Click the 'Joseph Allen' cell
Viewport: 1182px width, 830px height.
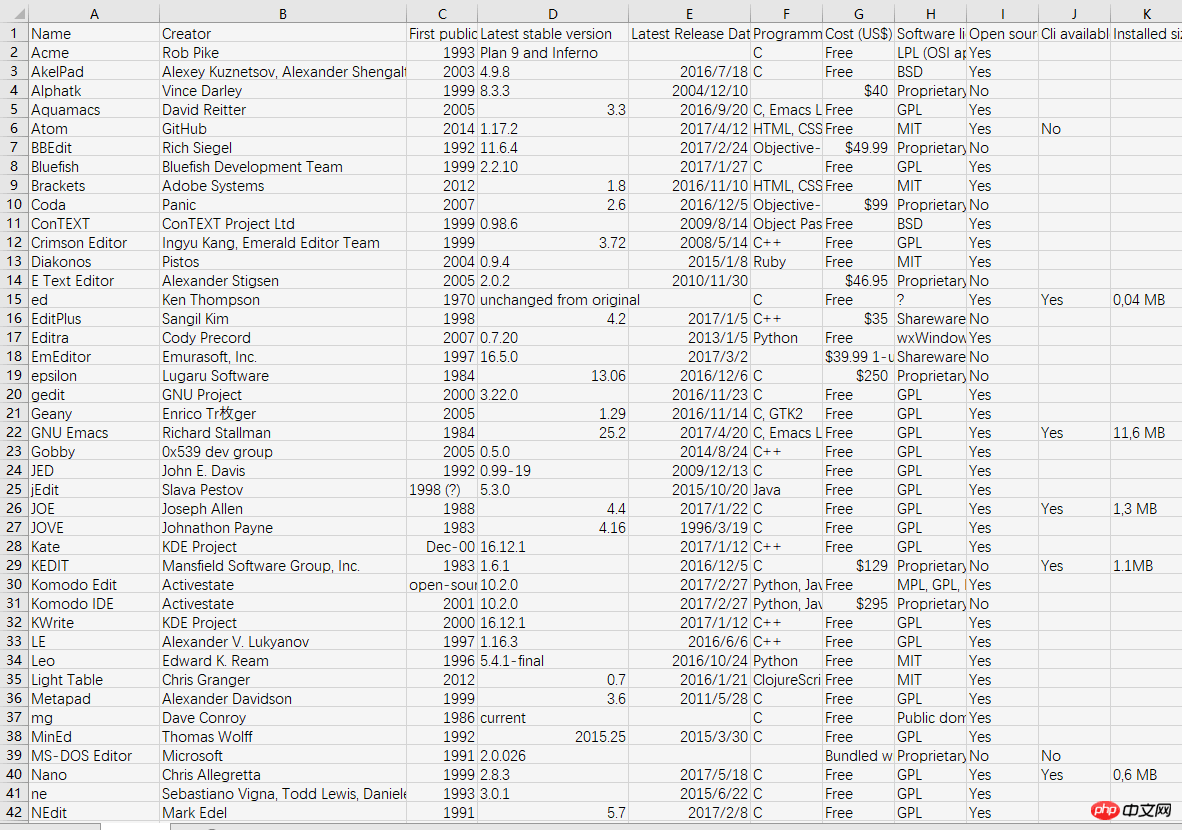pos(283,509)
